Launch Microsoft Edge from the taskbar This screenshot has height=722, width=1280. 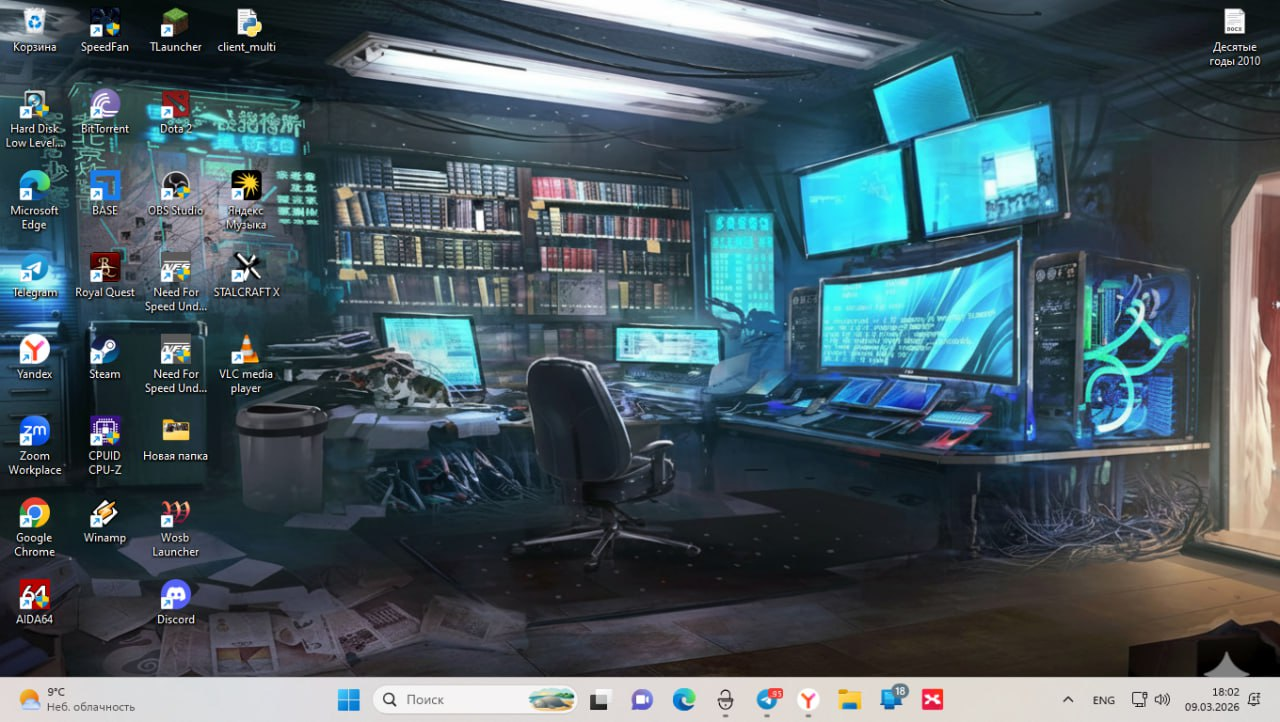pyautogui.click(x=684, y=700)
